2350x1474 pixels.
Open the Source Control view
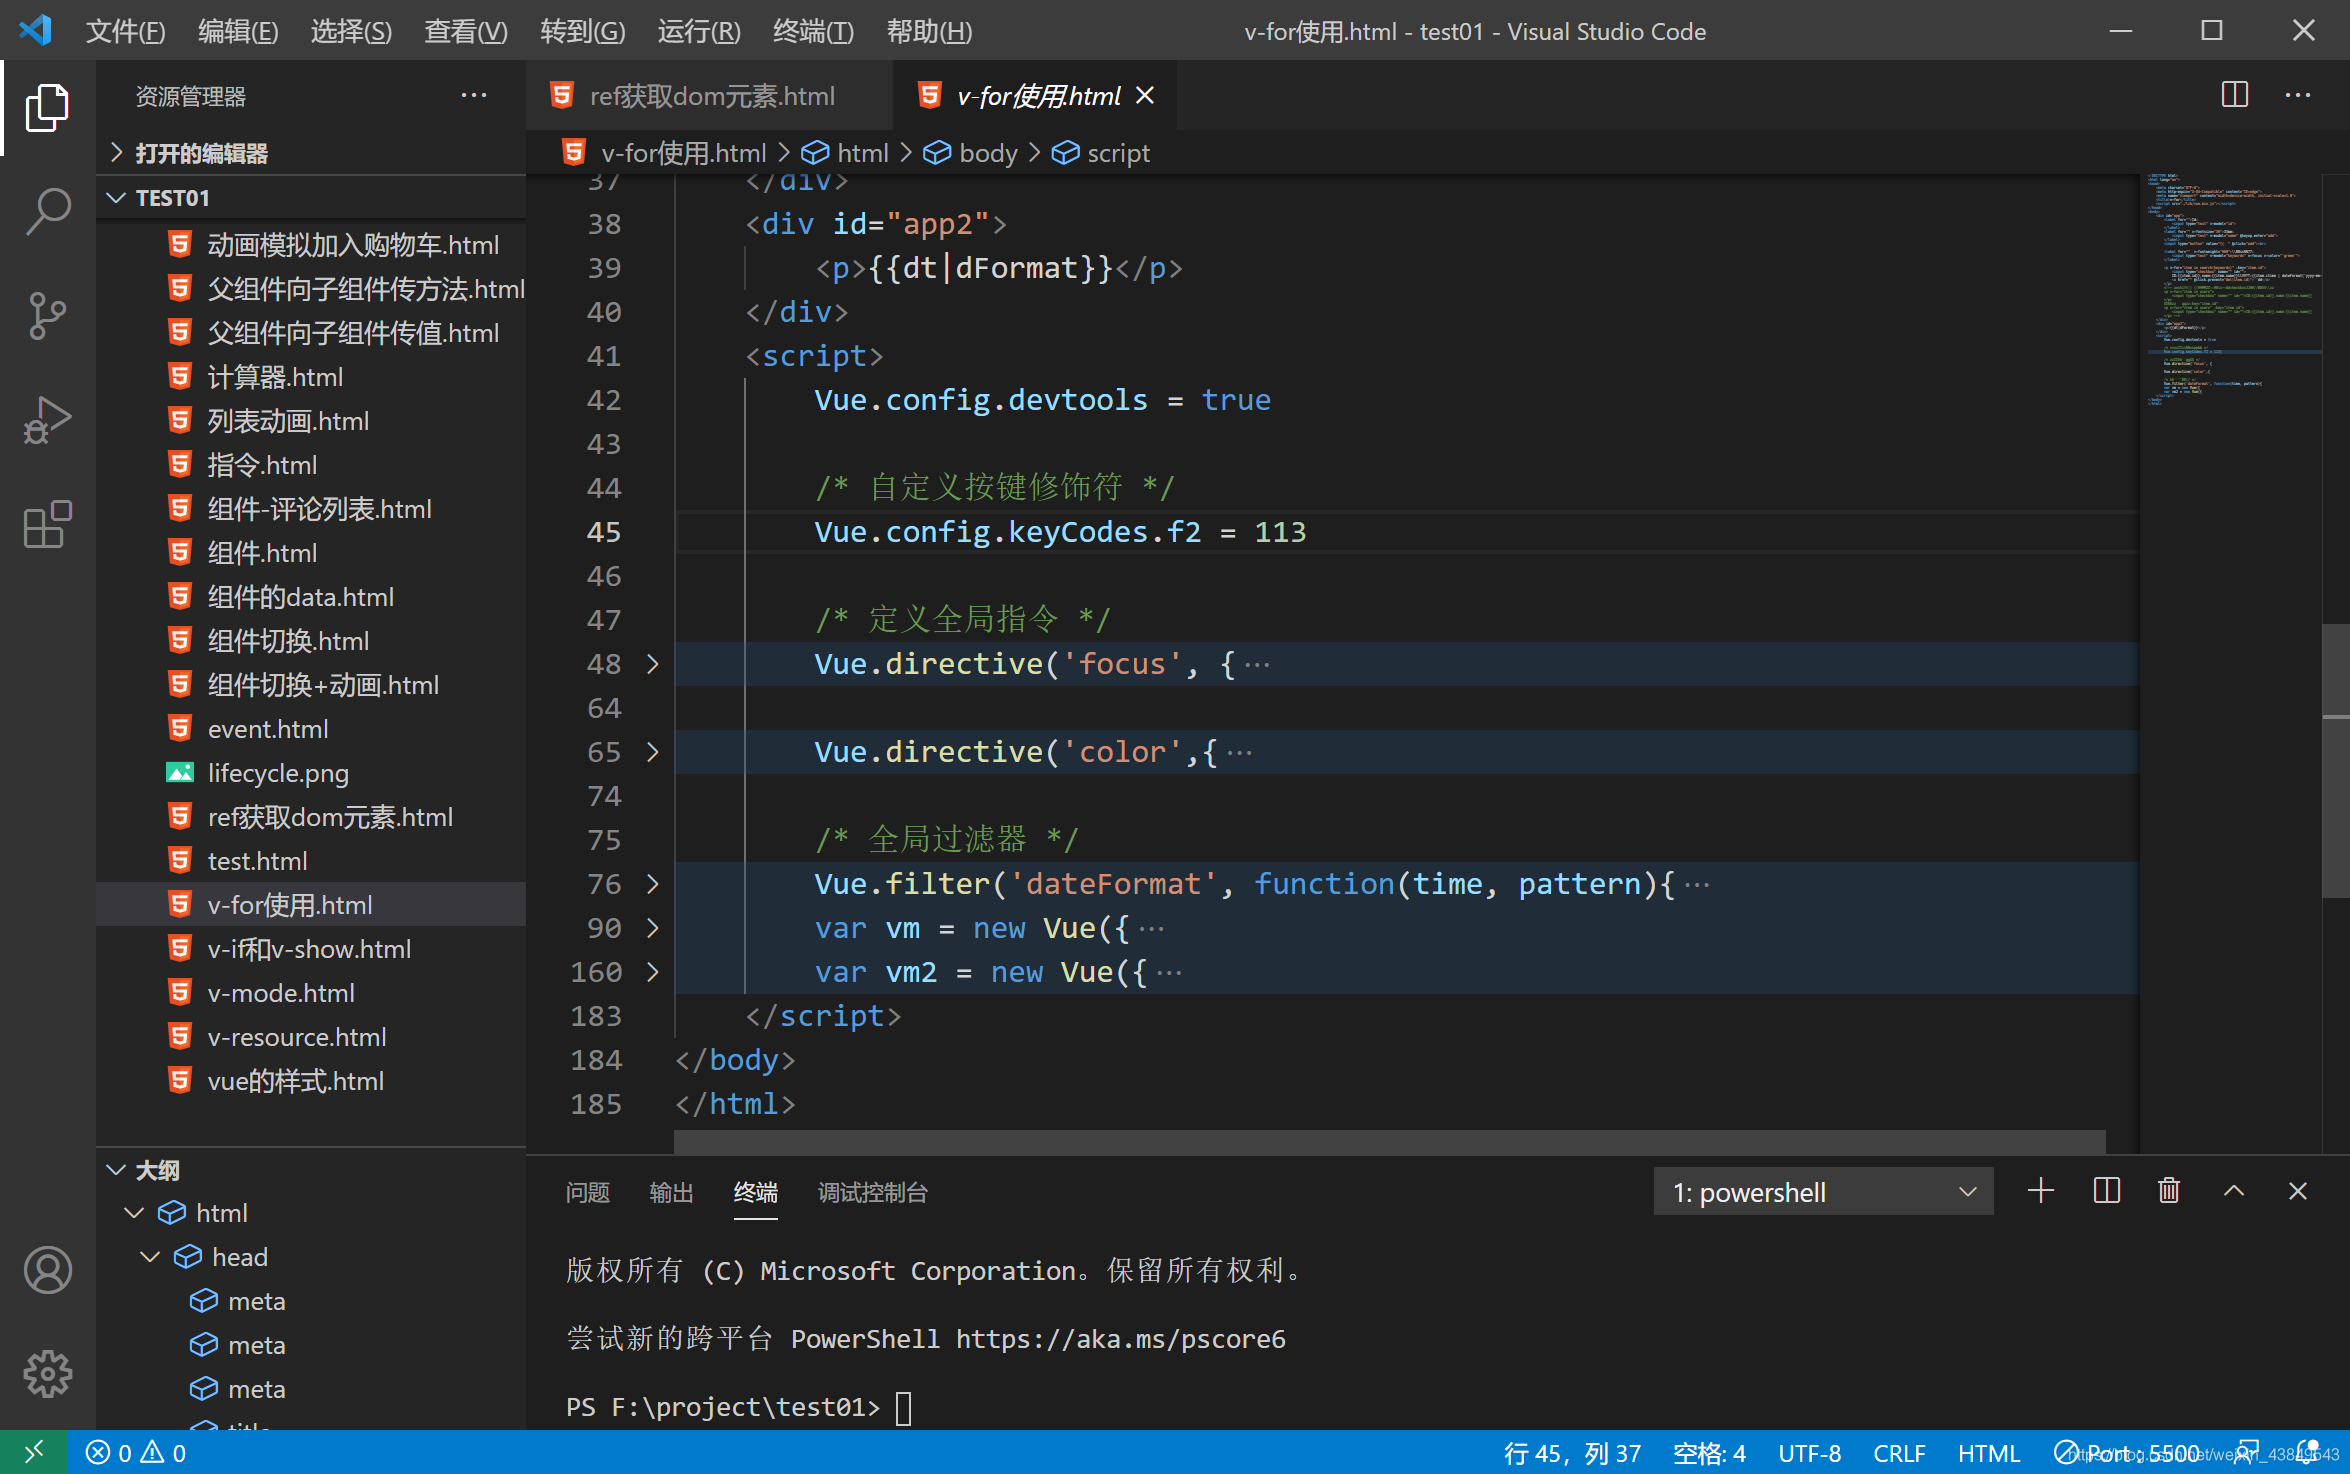pyautogui.click(x=47, y=316)
